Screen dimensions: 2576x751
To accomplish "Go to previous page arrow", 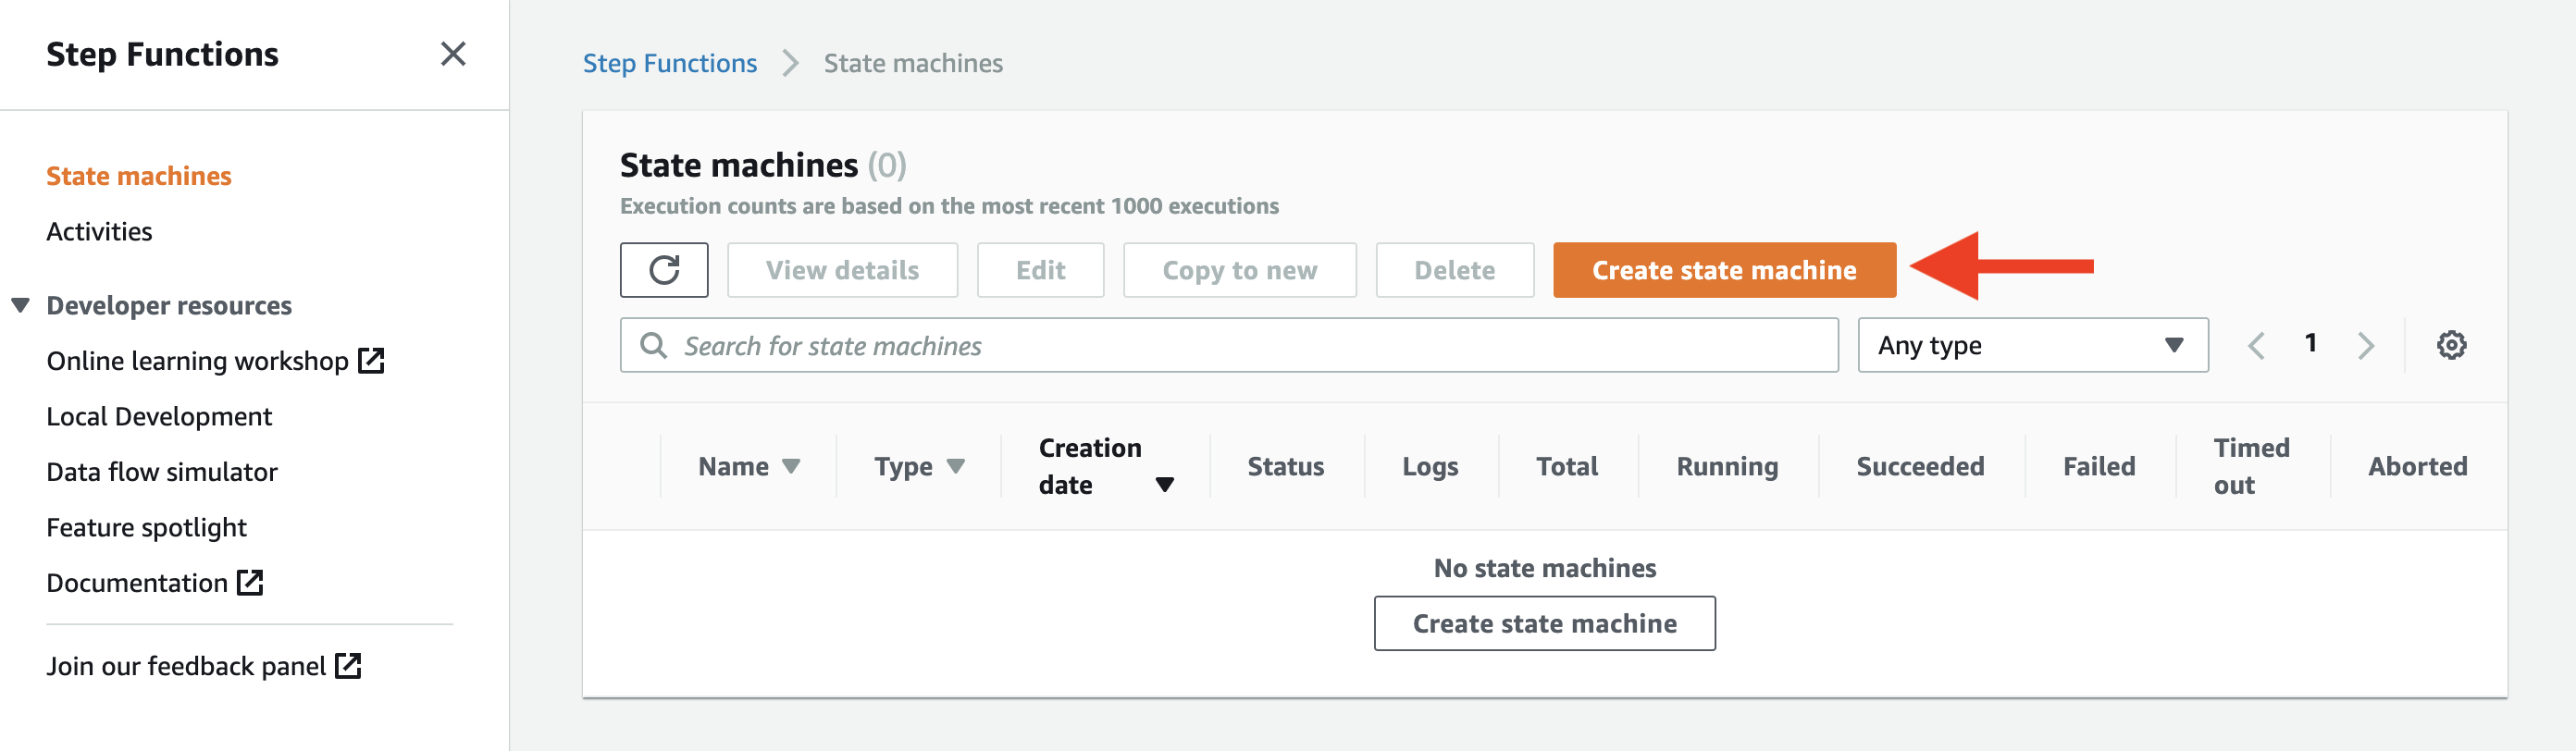I will point(2256,345).
